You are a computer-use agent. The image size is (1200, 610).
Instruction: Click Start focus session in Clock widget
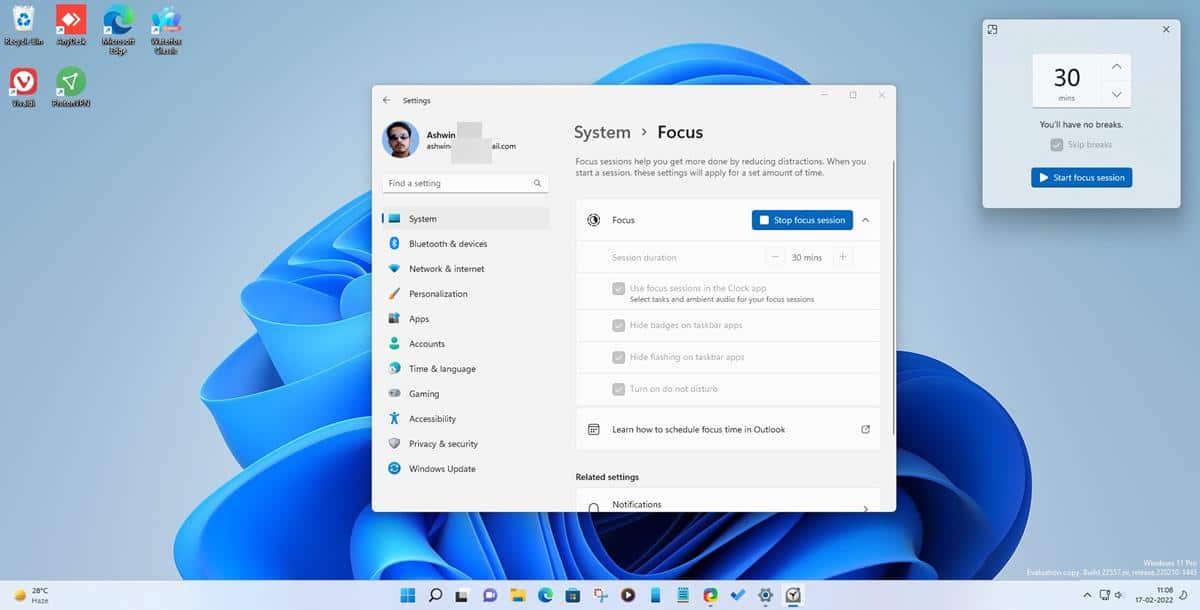point(1081,178)
